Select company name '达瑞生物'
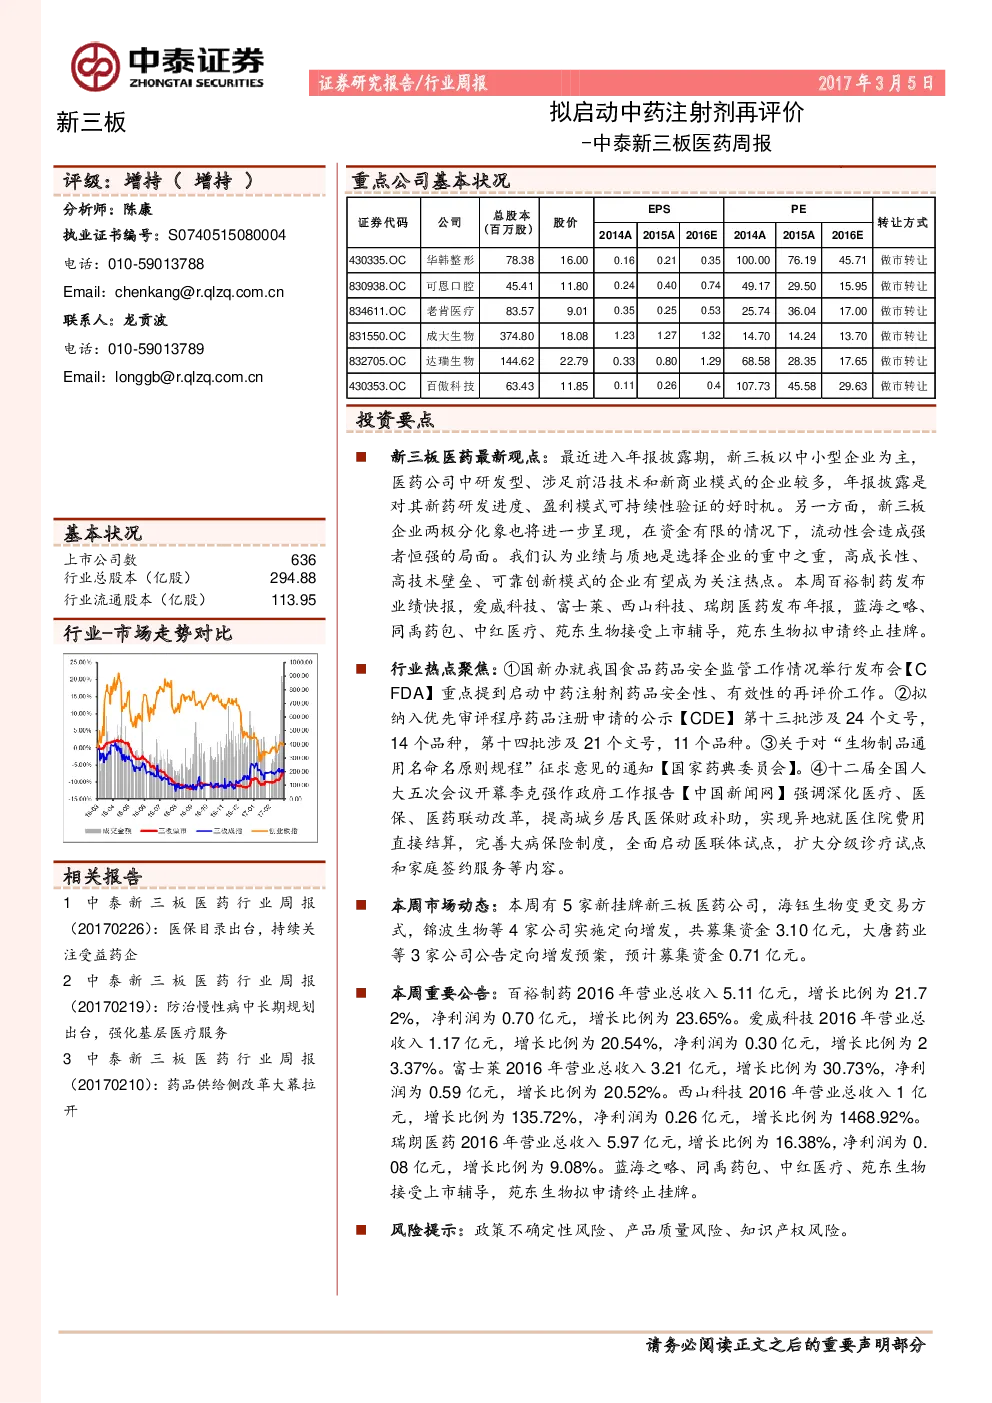 click(x=450, y=361)
